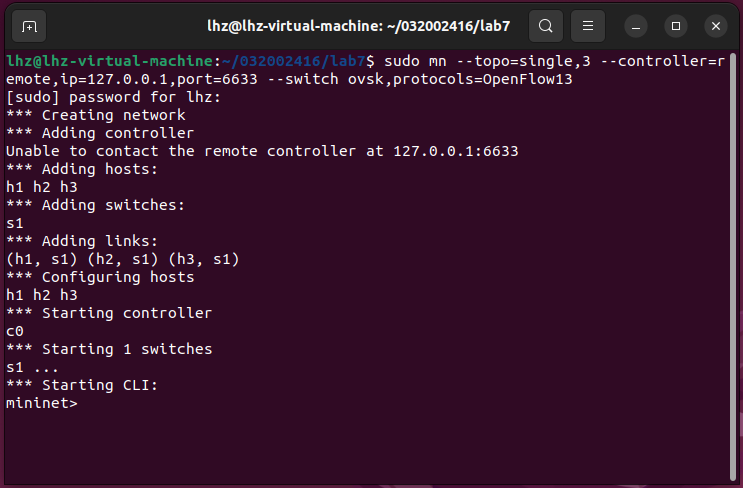
Task: Click the window title in the header bar
Action: 372,25
